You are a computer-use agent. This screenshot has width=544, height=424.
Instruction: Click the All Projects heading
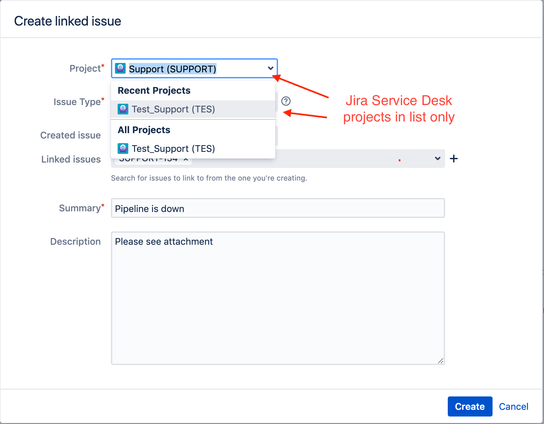pyautogui.click(x=144, y=130)
